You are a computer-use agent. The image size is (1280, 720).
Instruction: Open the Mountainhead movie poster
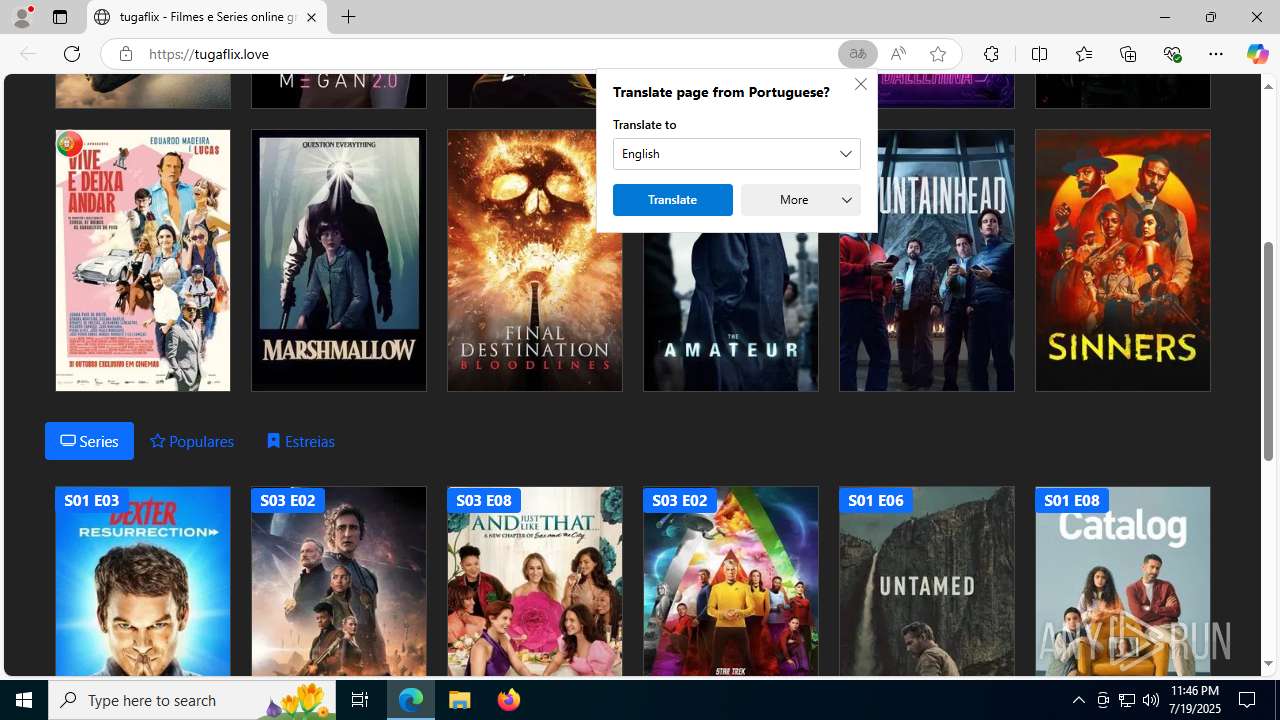(926, 311)
